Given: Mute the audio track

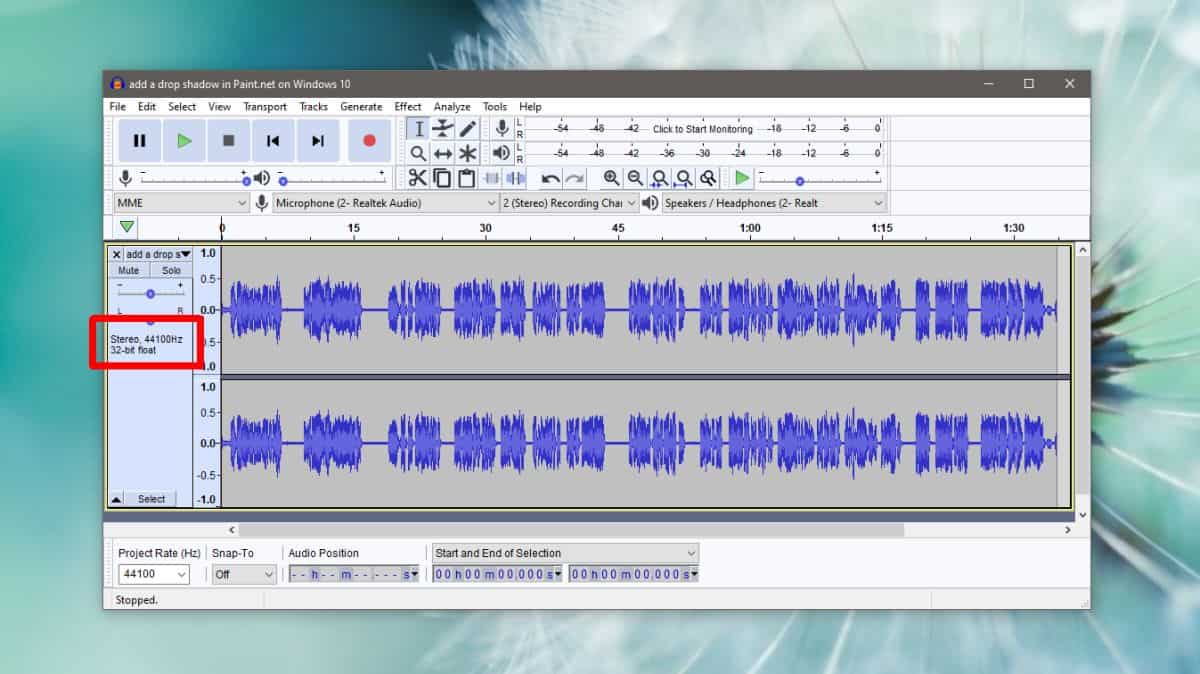Looking at the screenshot, I should point(129,271).
